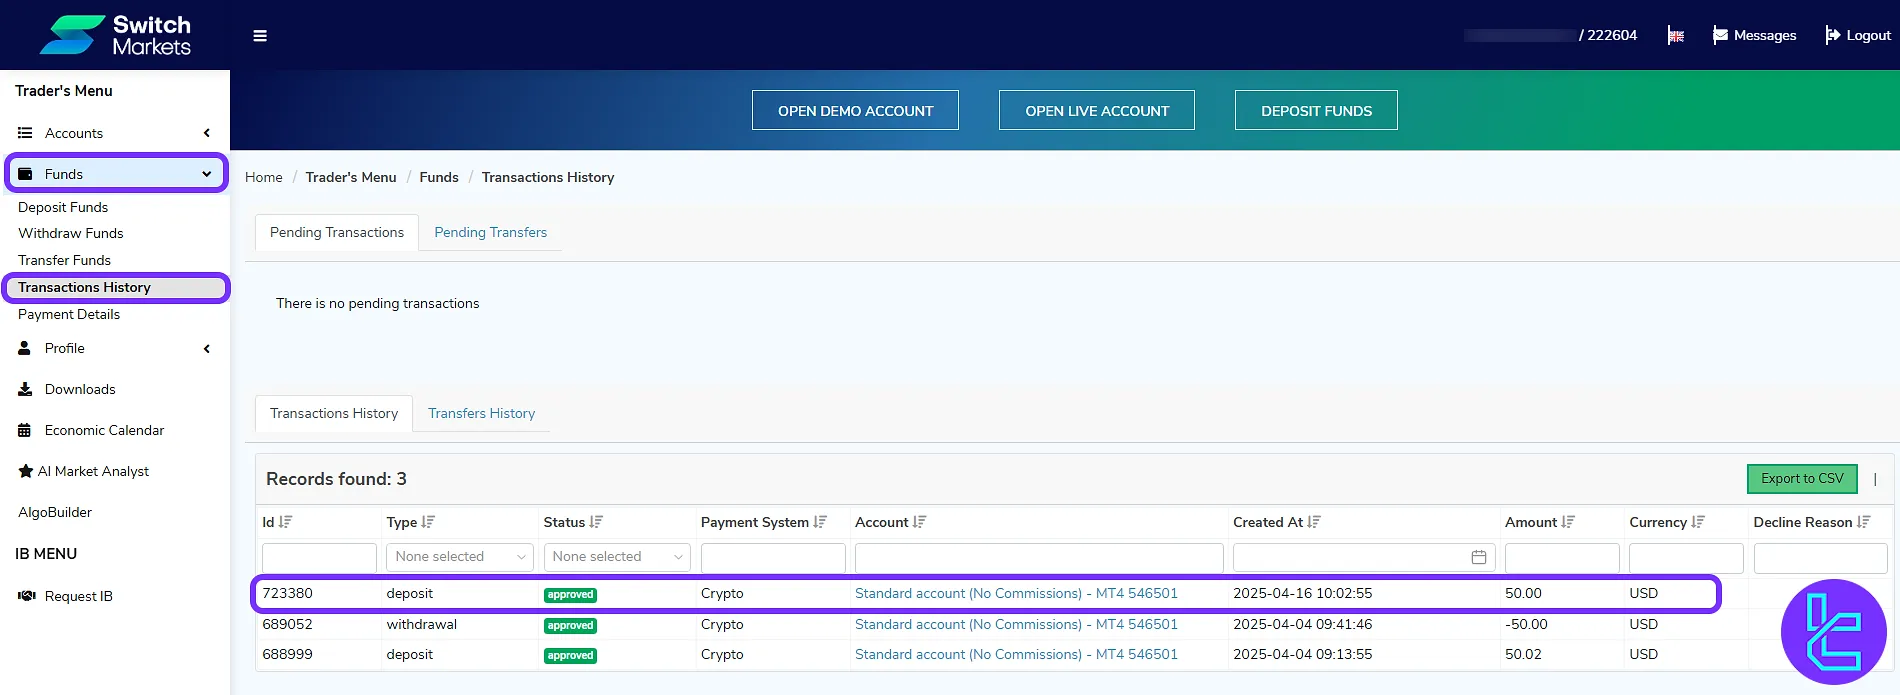Image resolution: width=1900 pixels, height=695 pixels.
Task: Click the OPEN LIVE ACCOUNT button
Action: click(1097, 110)
